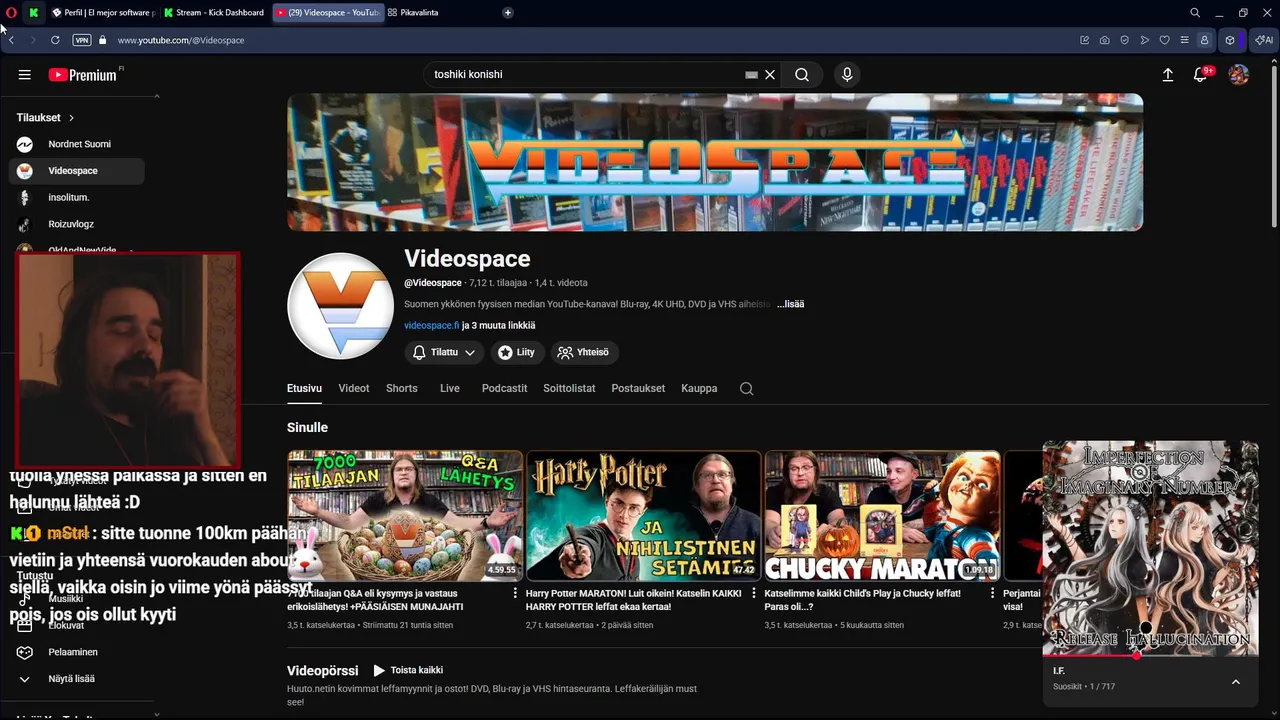Open Opera easy setup sliders
Image resolution: width=1280 pixels, height=720 pixels.
1184,40
